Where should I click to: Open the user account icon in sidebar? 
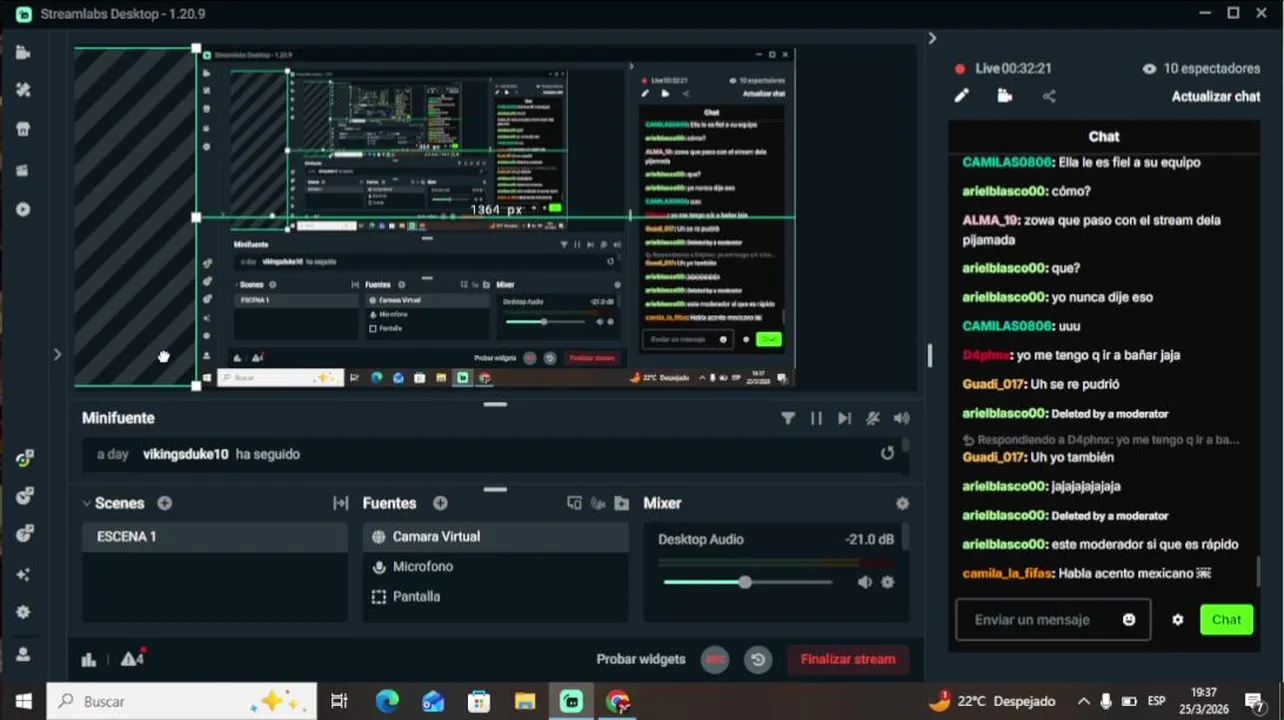point(23,654)
